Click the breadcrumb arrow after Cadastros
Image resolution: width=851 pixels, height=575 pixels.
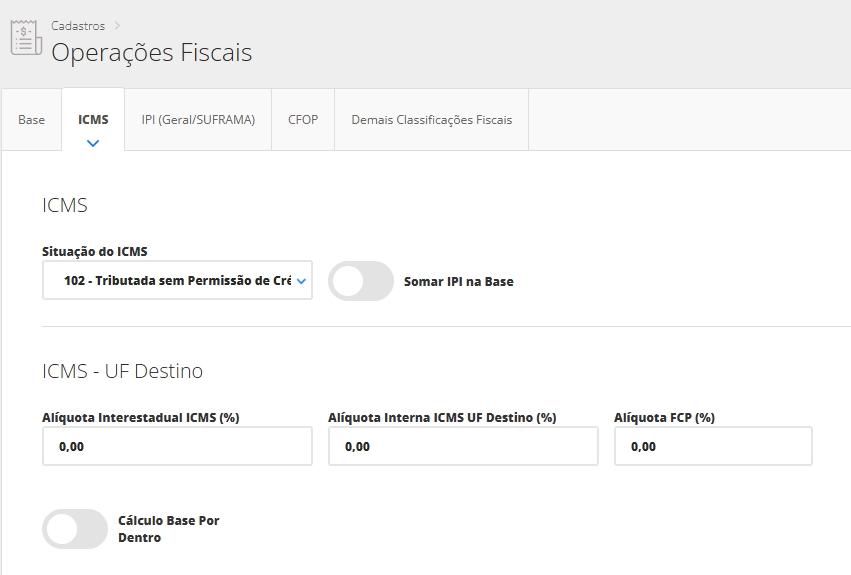(x=116, y=26)
